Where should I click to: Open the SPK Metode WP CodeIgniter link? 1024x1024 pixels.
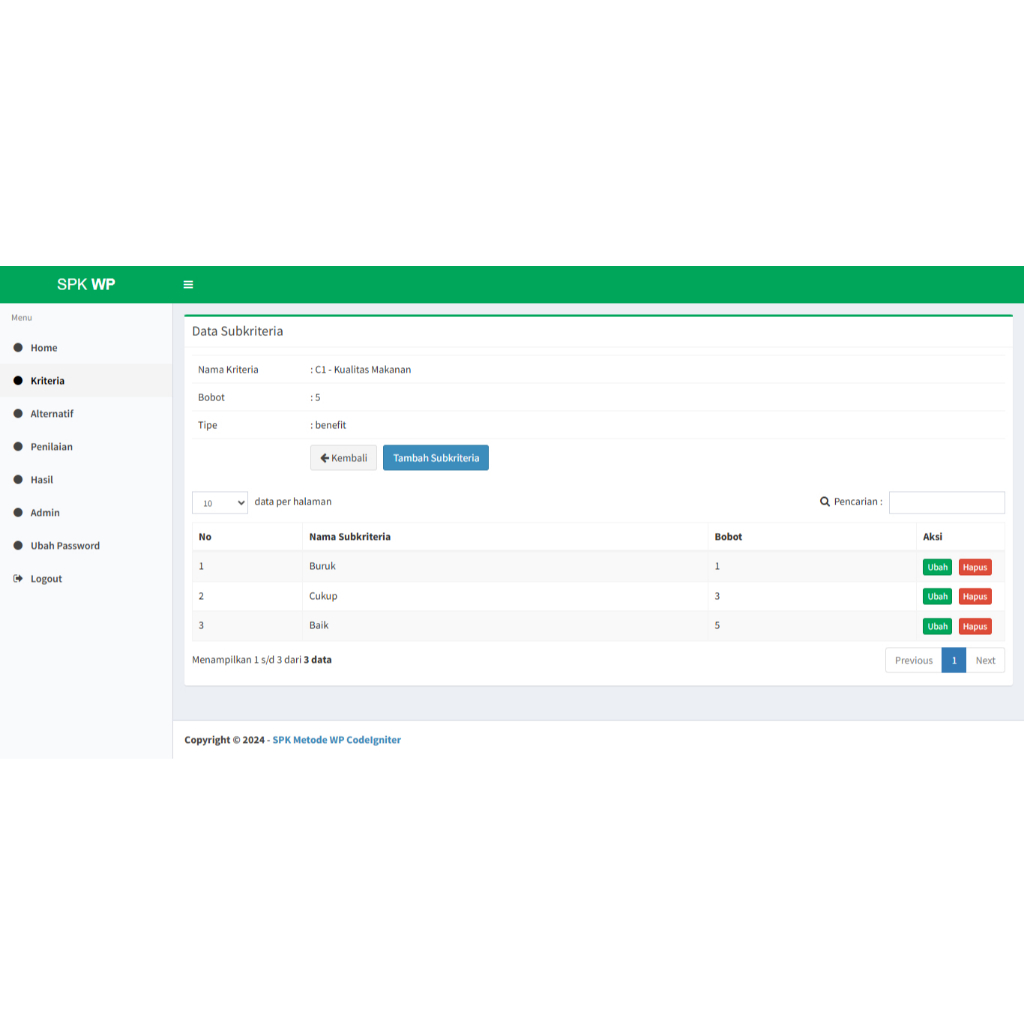click(x=336, y=740)
